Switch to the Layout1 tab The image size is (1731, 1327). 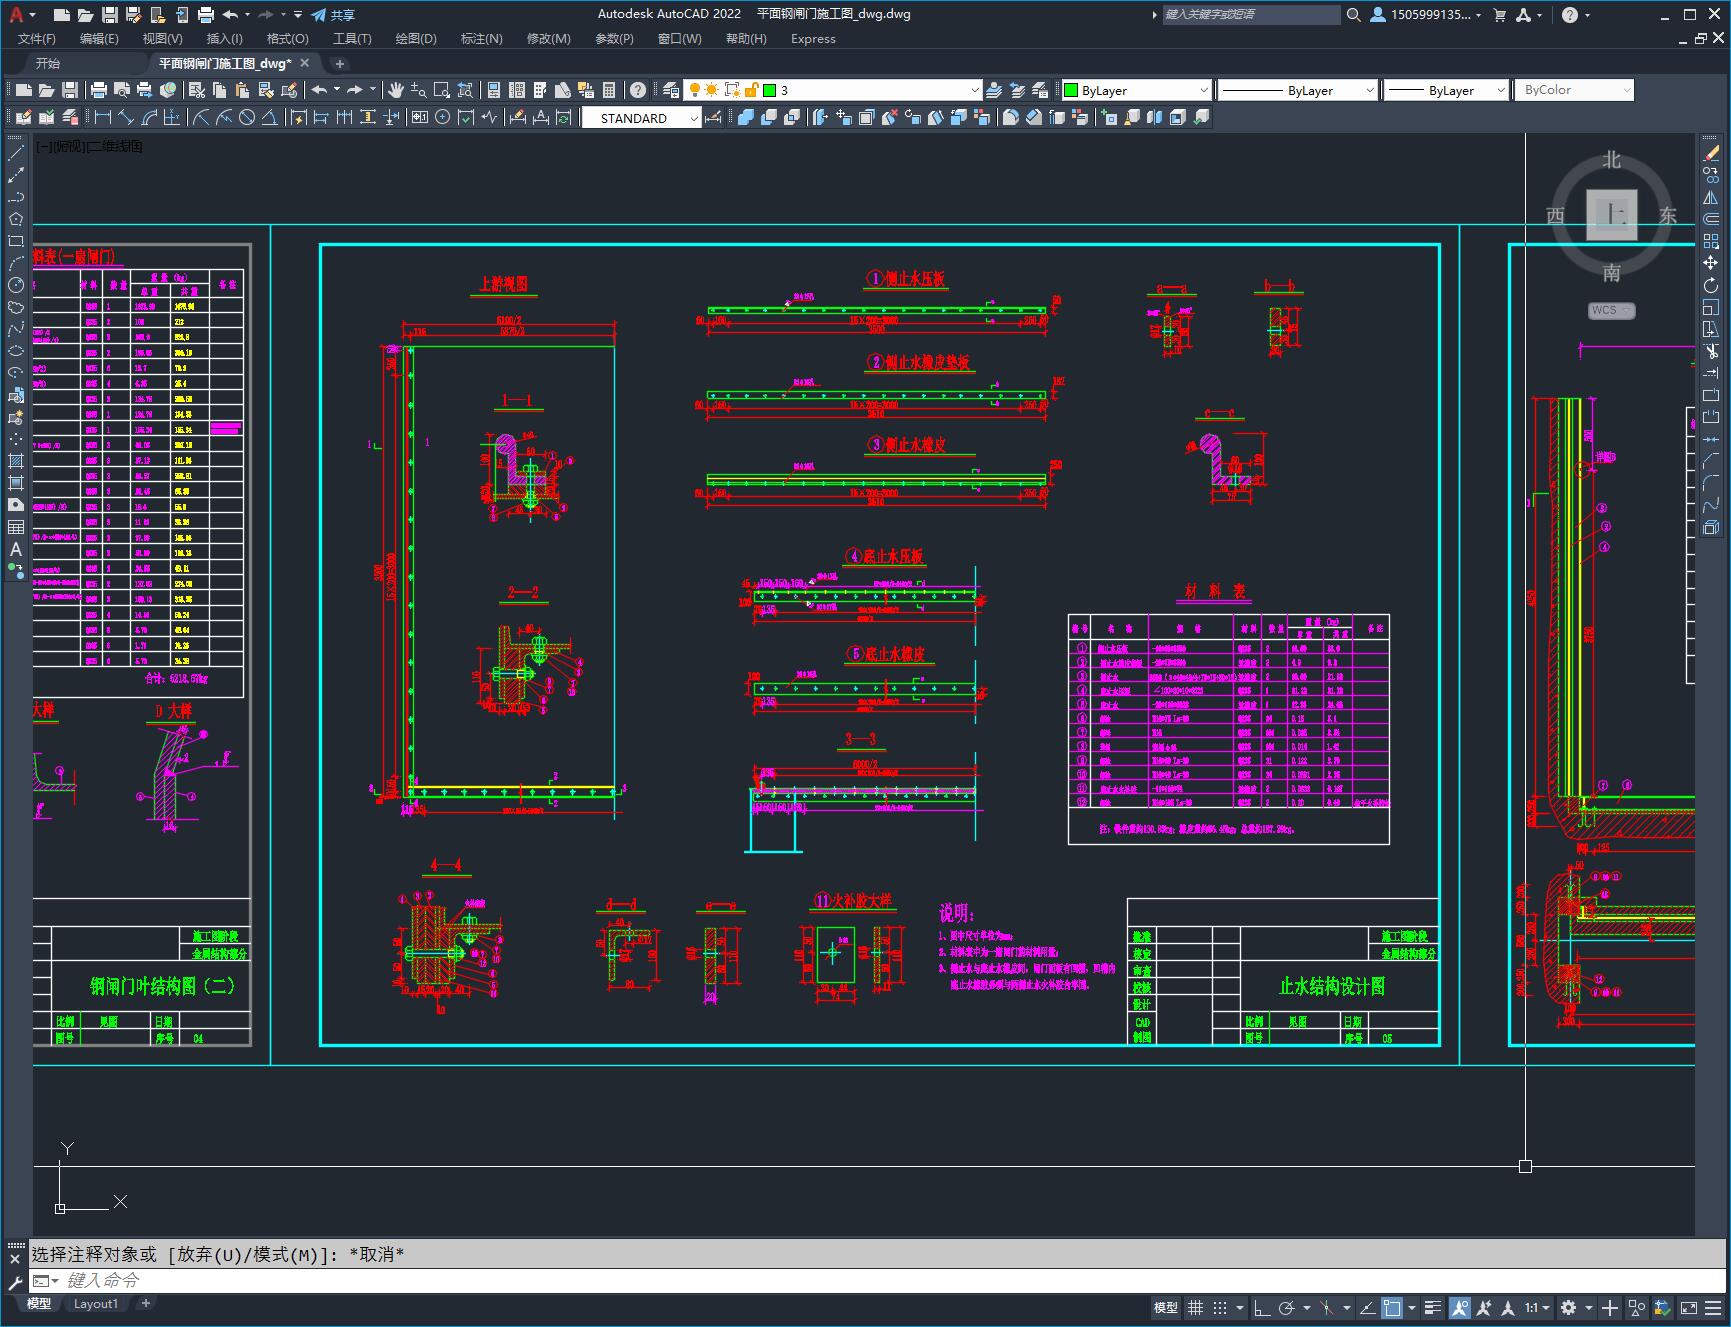(96, 1303)
